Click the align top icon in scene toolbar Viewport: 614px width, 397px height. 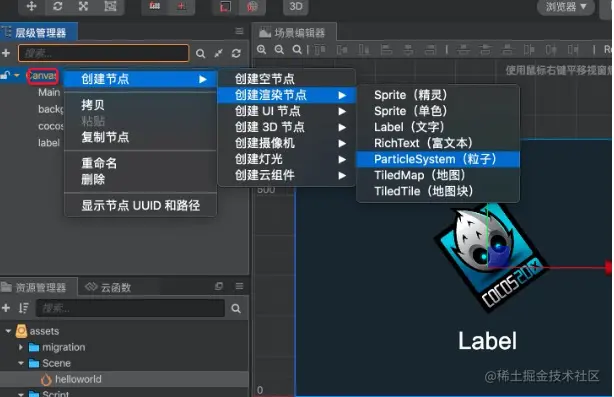pyautogui.click(x=320, y=50)
